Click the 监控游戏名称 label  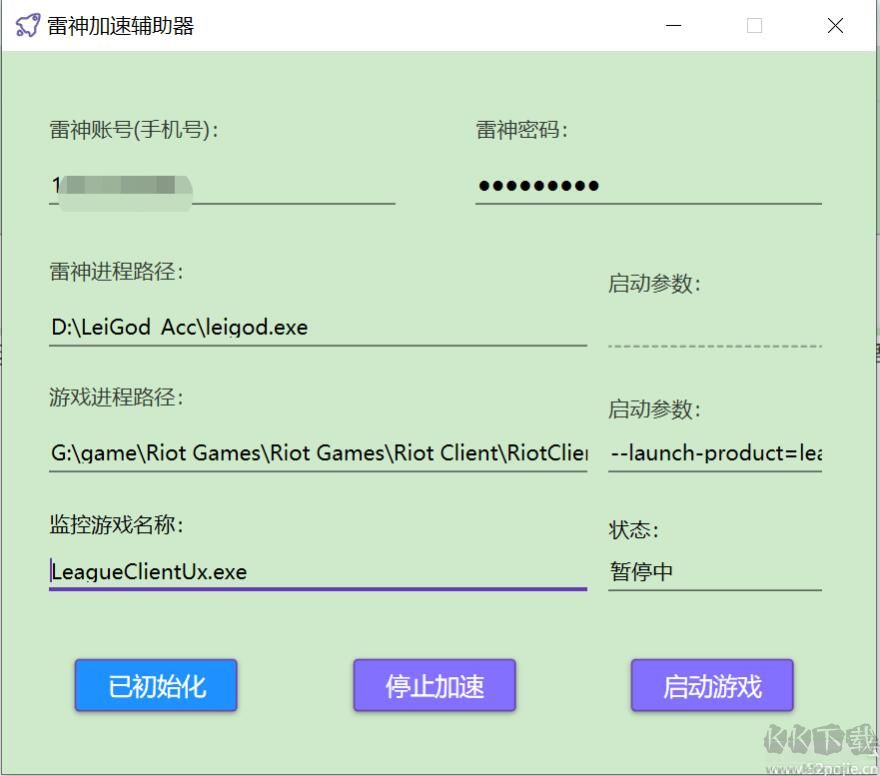click(x=117, y=525)
